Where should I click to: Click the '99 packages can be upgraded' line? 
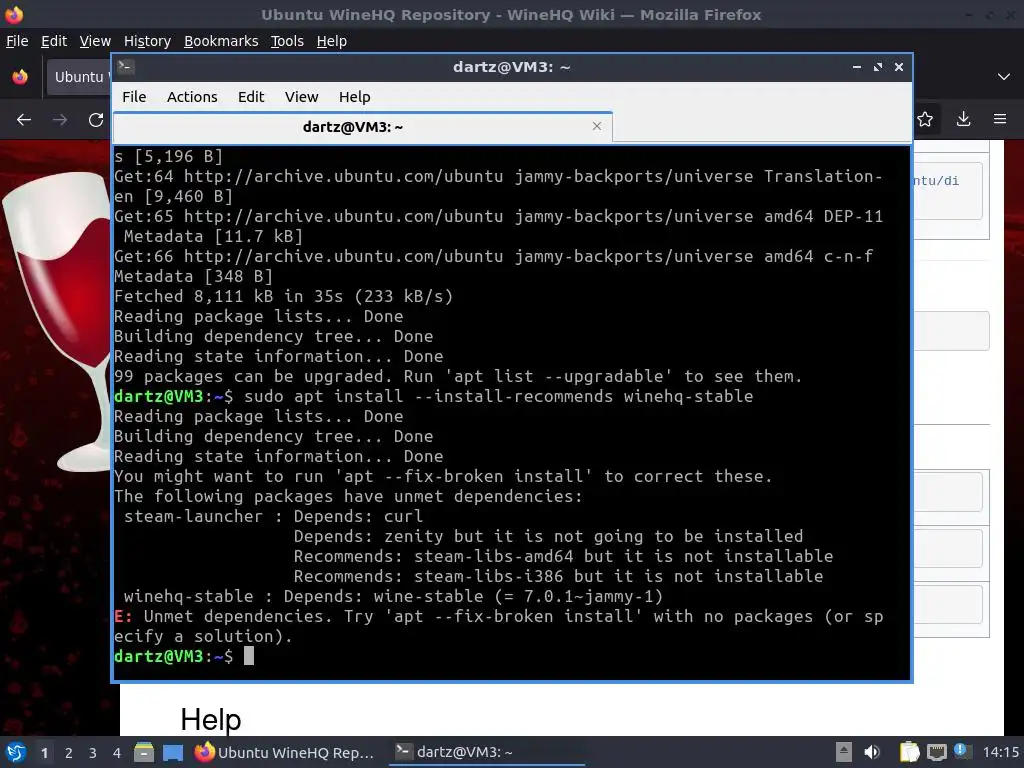(458, 376)
